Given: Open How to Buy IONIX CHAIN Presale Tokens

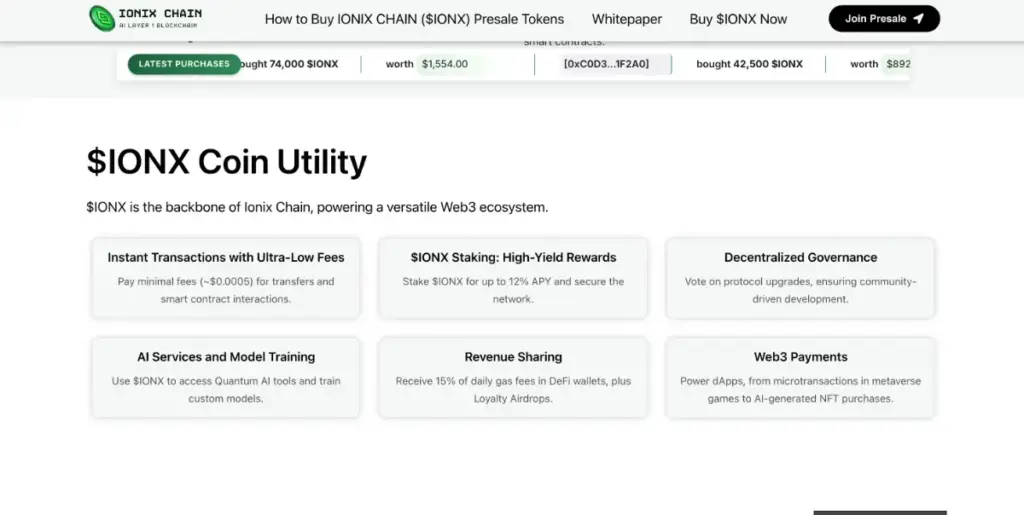Looking at the screenshot, I should click(414, 19).
